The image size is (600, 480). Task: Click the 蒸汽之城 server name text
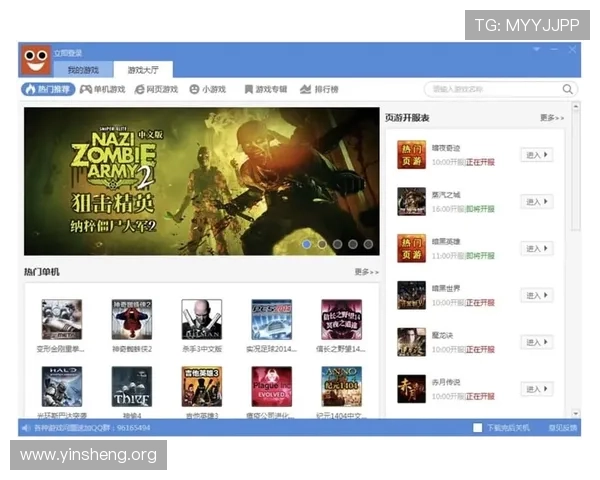tap(446, 195)
